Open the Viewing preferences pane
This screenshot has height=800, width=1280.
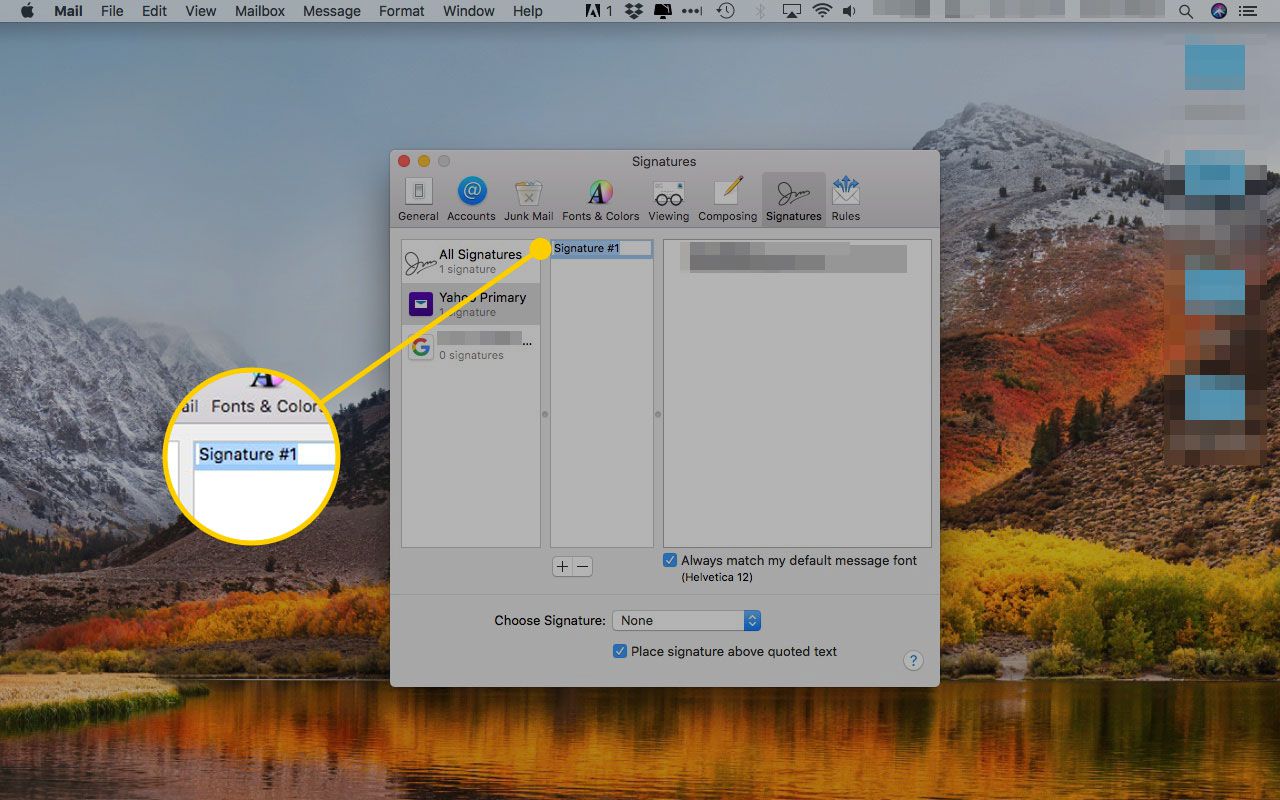[x=668, y=199]
